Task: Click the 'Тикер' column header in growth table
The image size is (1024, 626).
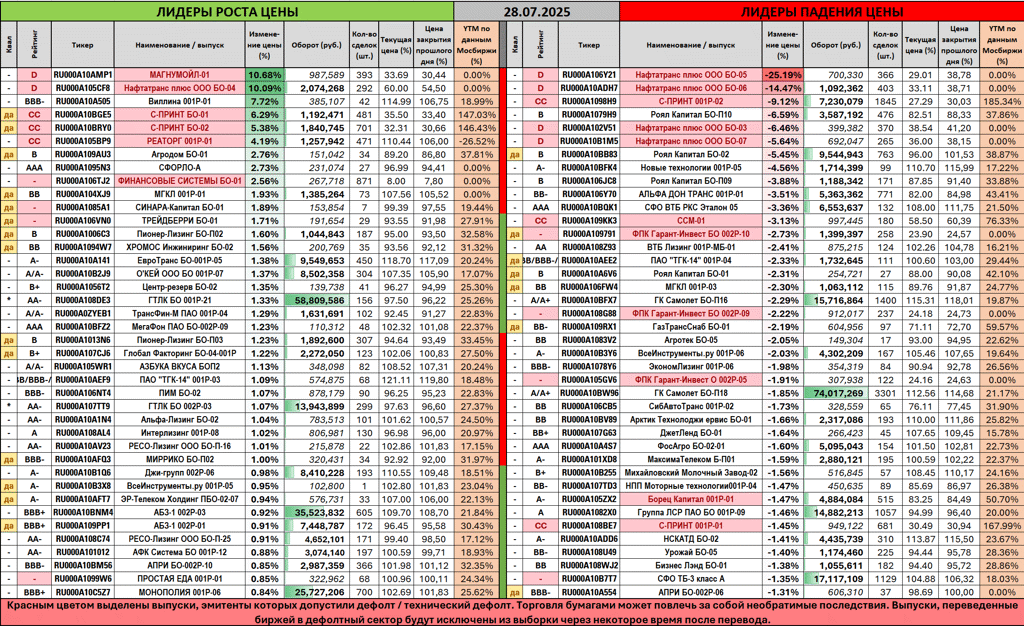Action: coord(82,45)
